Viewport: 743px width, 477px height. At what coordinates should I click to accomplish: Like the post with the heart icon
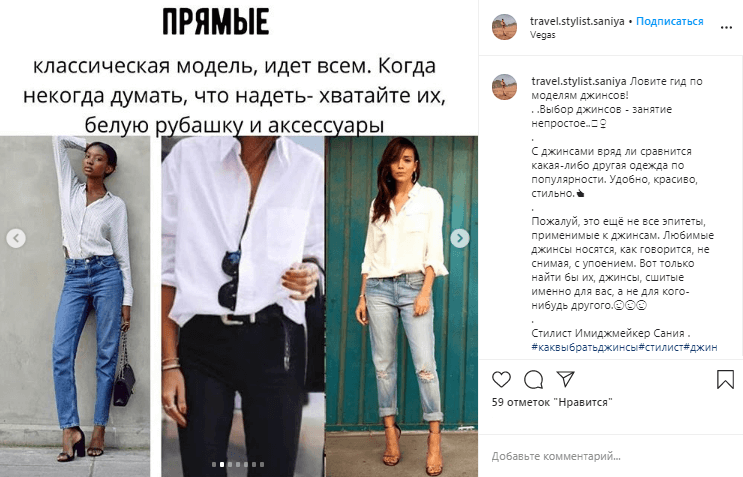(x=501, y=379)
